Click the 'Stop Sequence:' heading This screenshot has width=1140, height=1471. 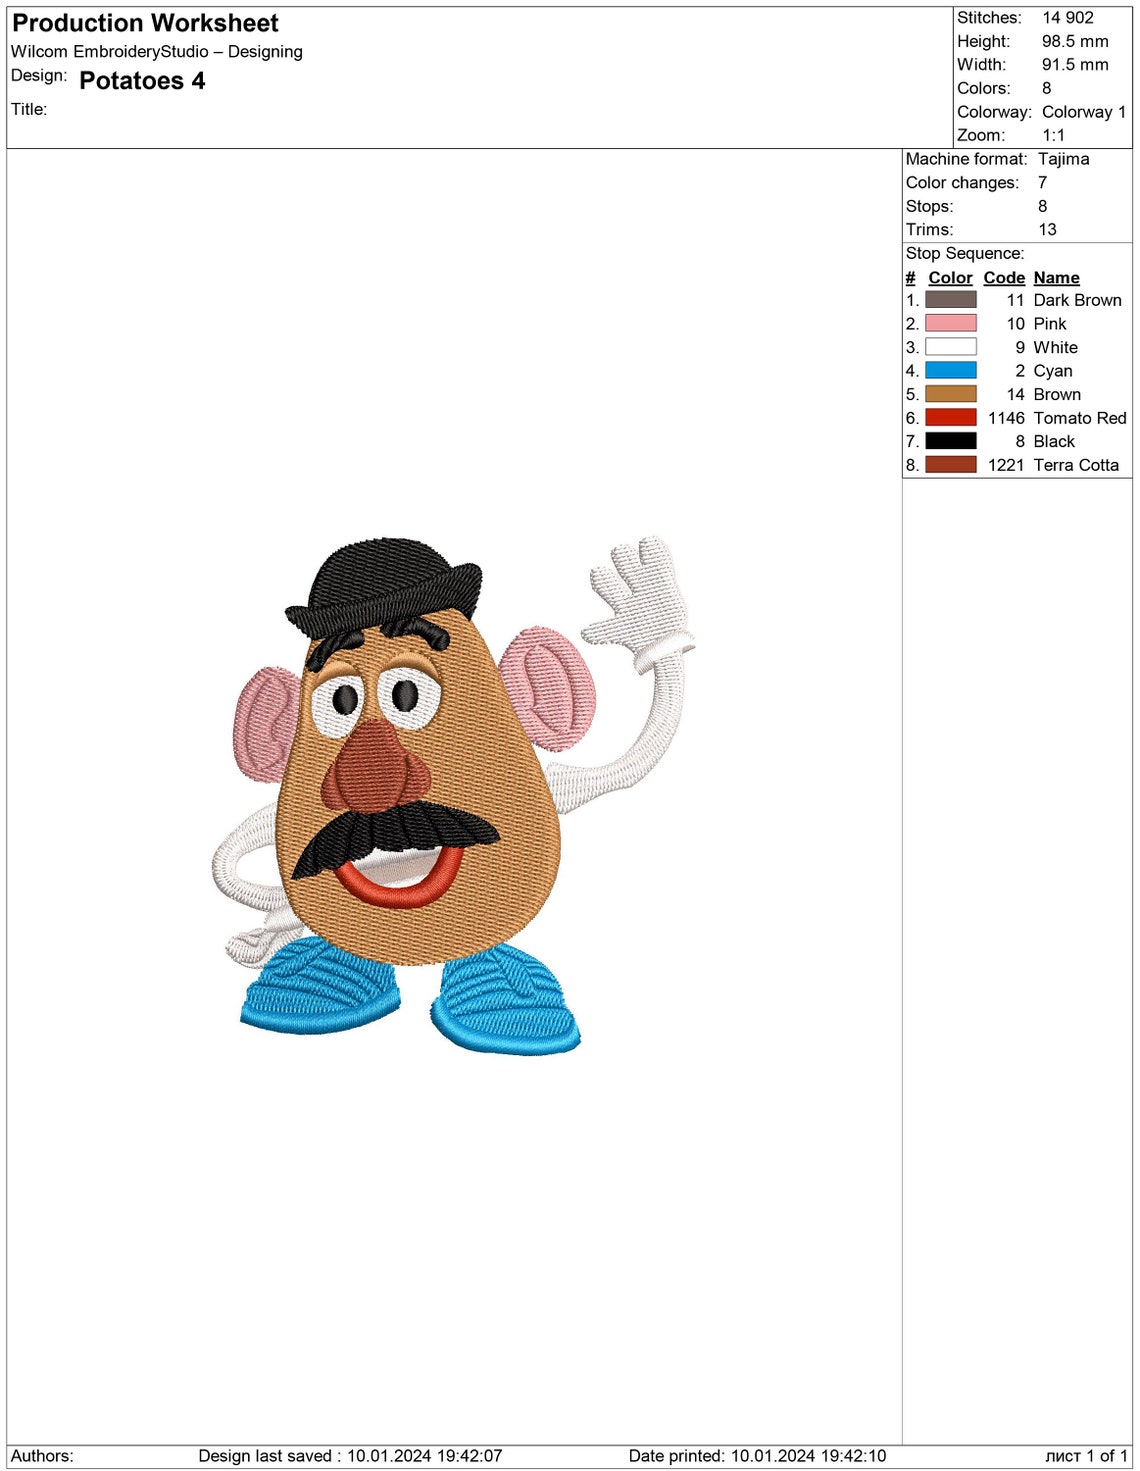(965, 254)
